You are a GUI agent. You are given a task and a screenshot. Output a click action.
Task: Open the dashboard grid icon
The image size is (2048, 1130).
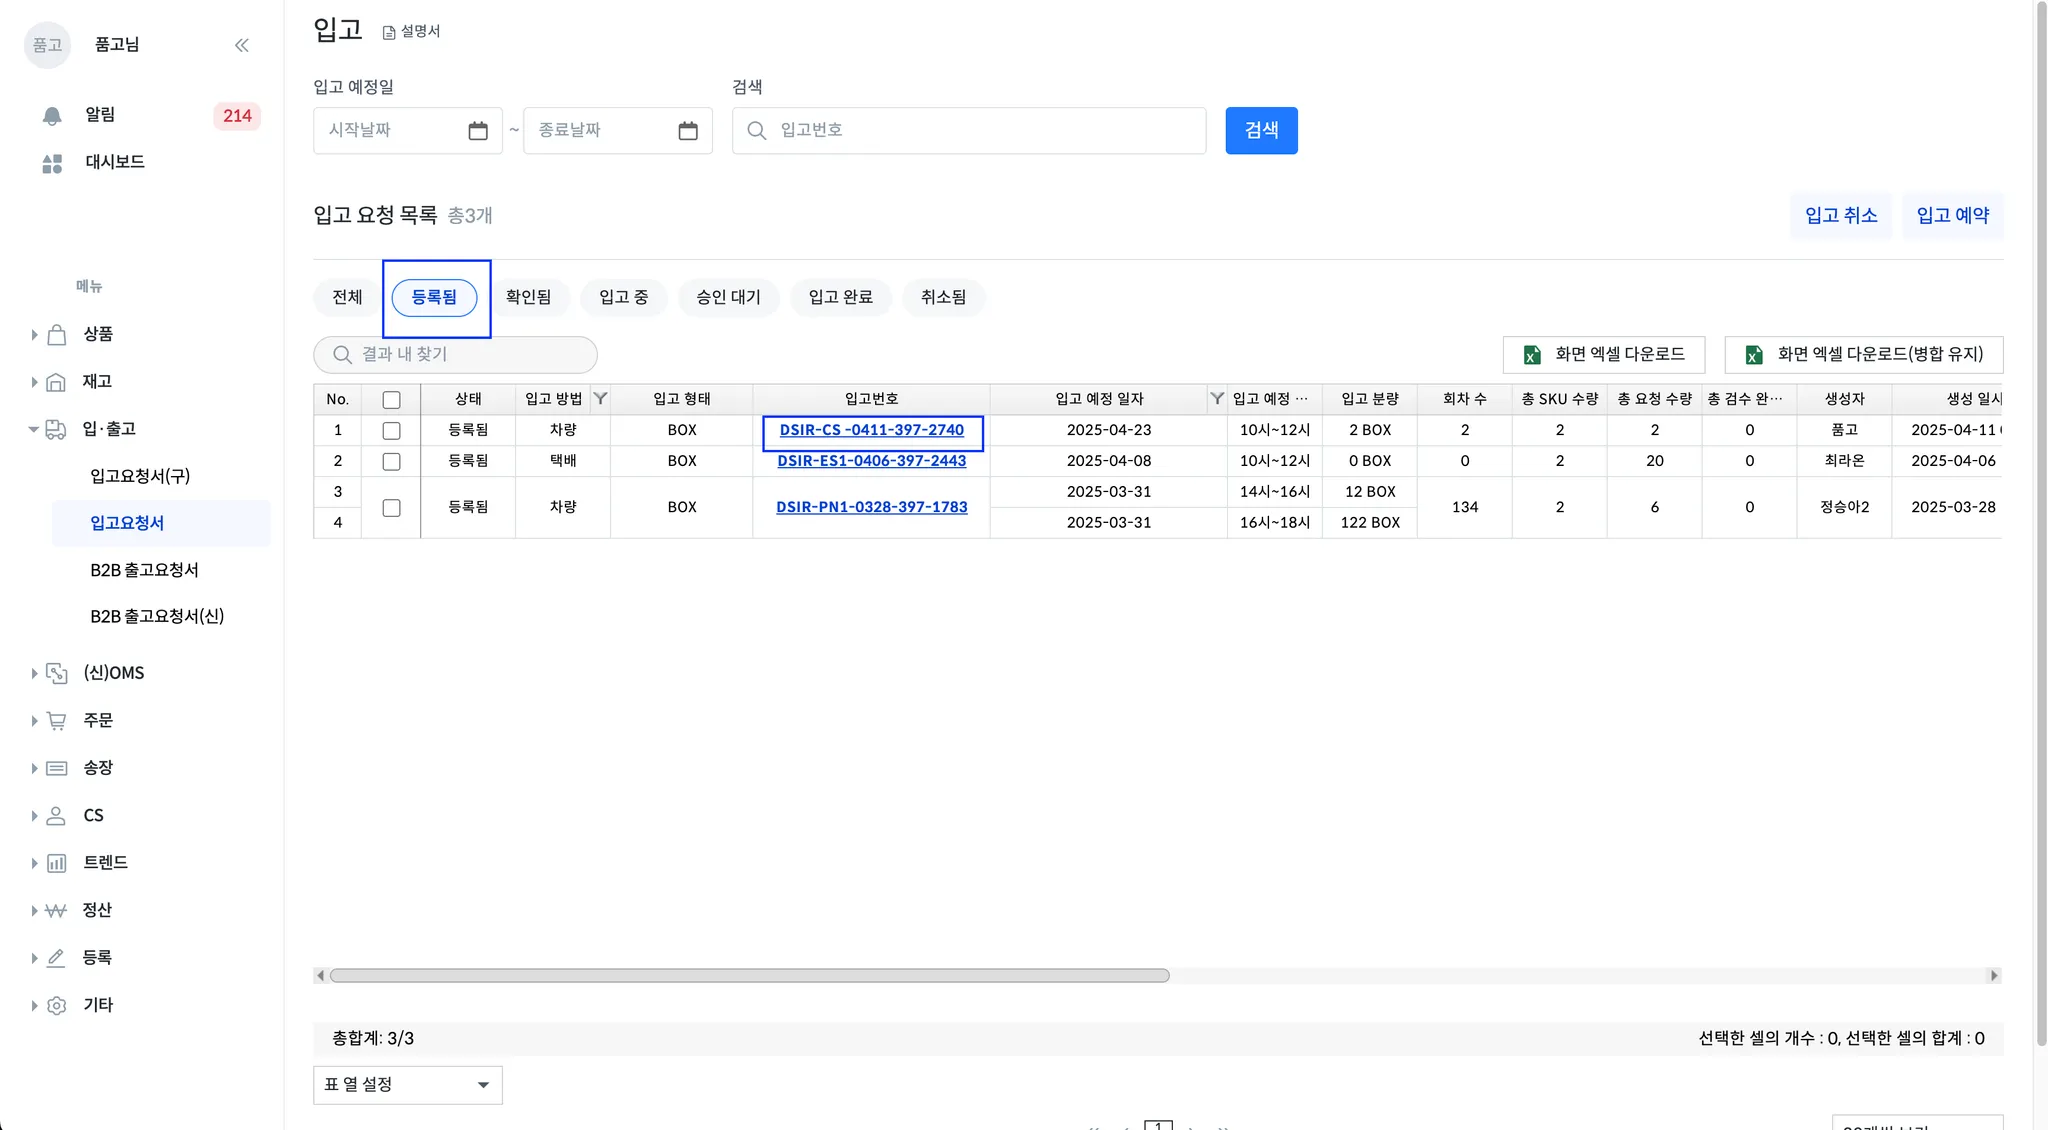coord(52,163)
